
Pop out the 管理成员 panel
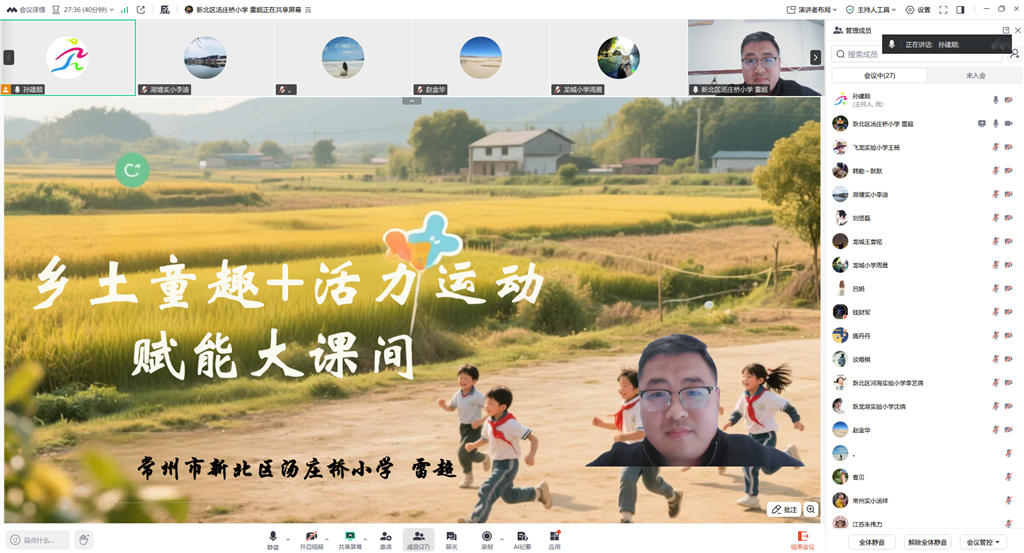tap(1006, 30)
